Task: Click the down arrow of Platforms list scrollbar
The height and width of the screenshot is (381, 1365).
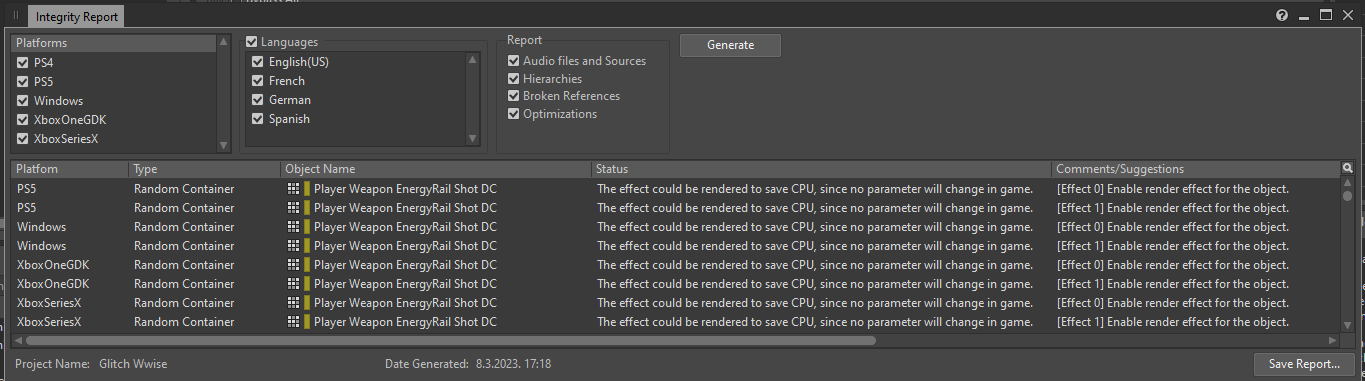Action: (x=223, y=146)
